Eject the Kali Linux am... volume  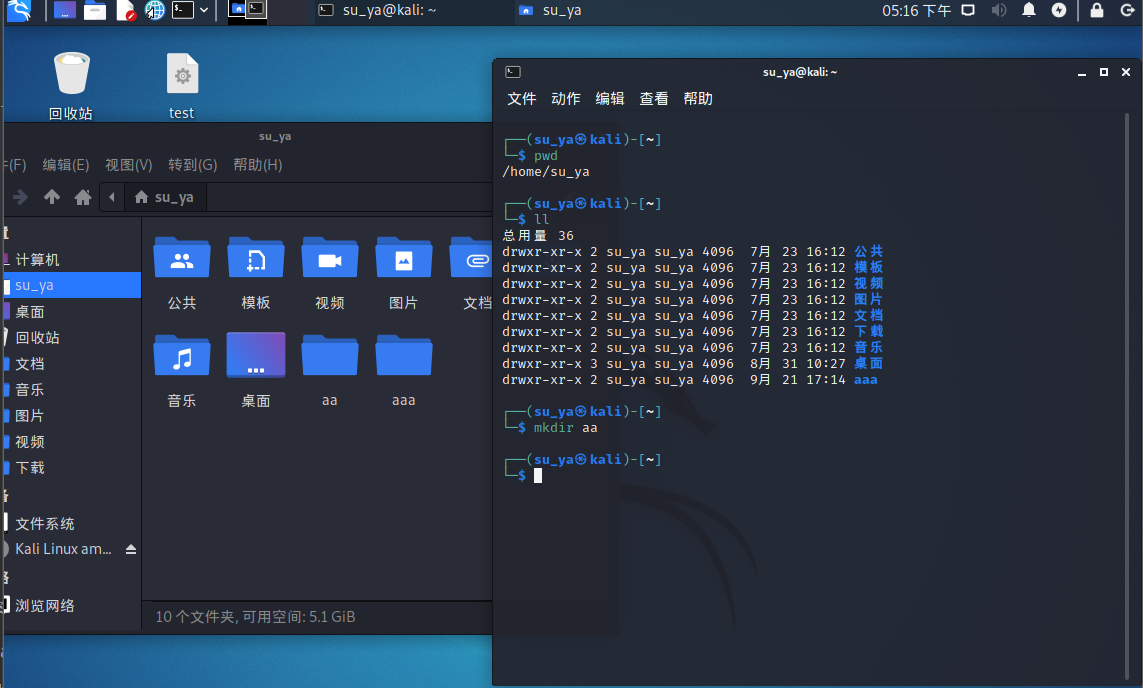131,549
